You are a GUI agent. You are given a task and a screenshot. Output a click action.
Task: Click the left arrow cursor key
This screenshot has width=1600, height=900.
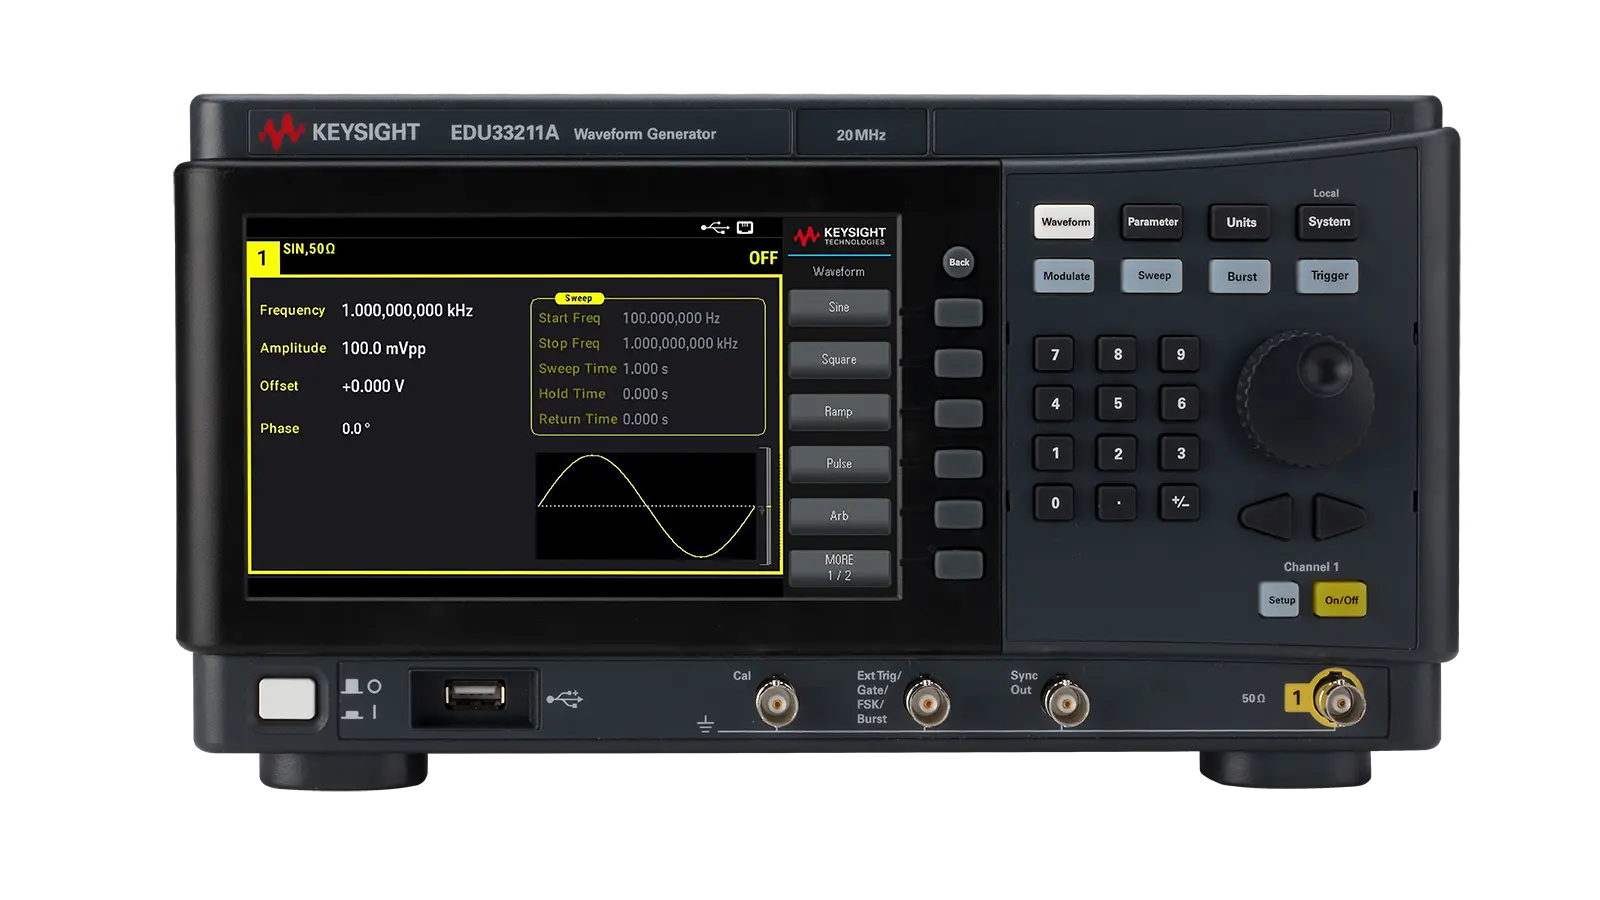coord(1266,516)
